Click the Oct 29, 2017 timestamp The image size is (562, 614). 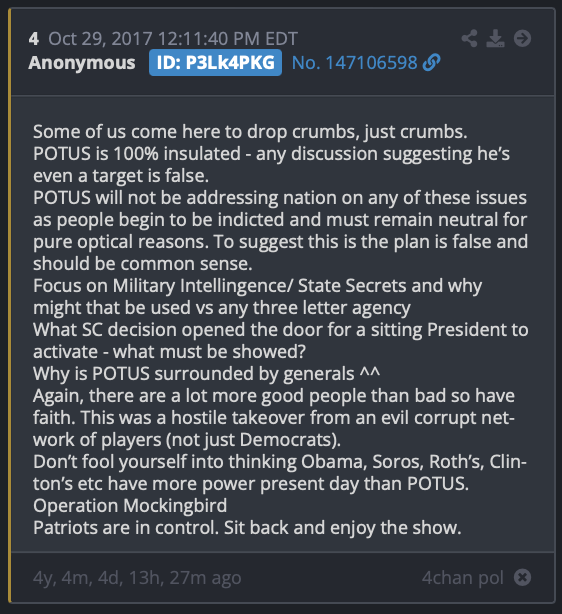173,39
